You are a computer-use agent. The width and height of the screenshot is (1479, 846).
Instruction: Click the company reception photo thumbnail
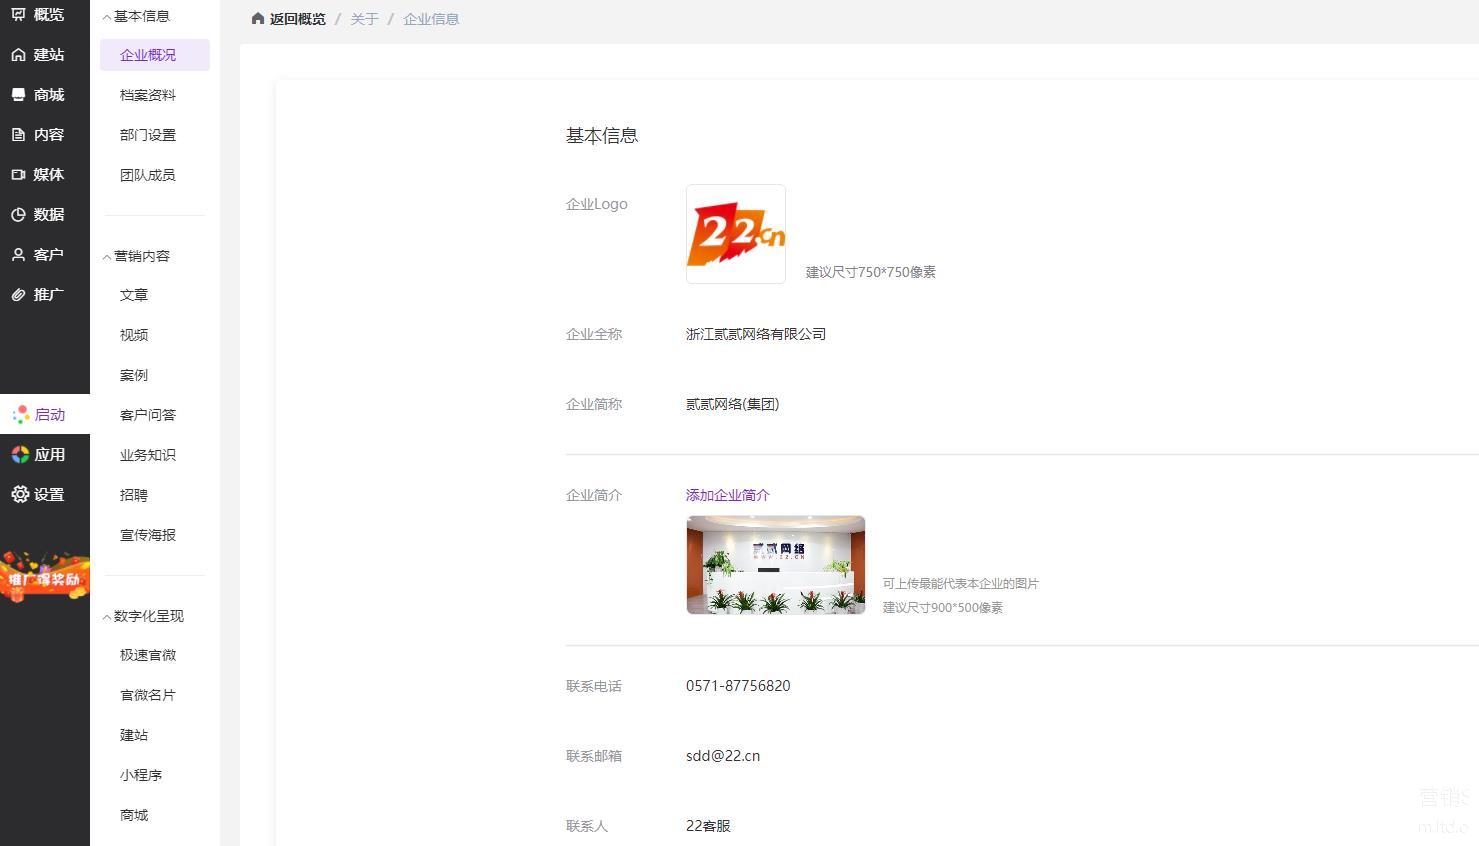pyautogui.click(x=775, y=565)
